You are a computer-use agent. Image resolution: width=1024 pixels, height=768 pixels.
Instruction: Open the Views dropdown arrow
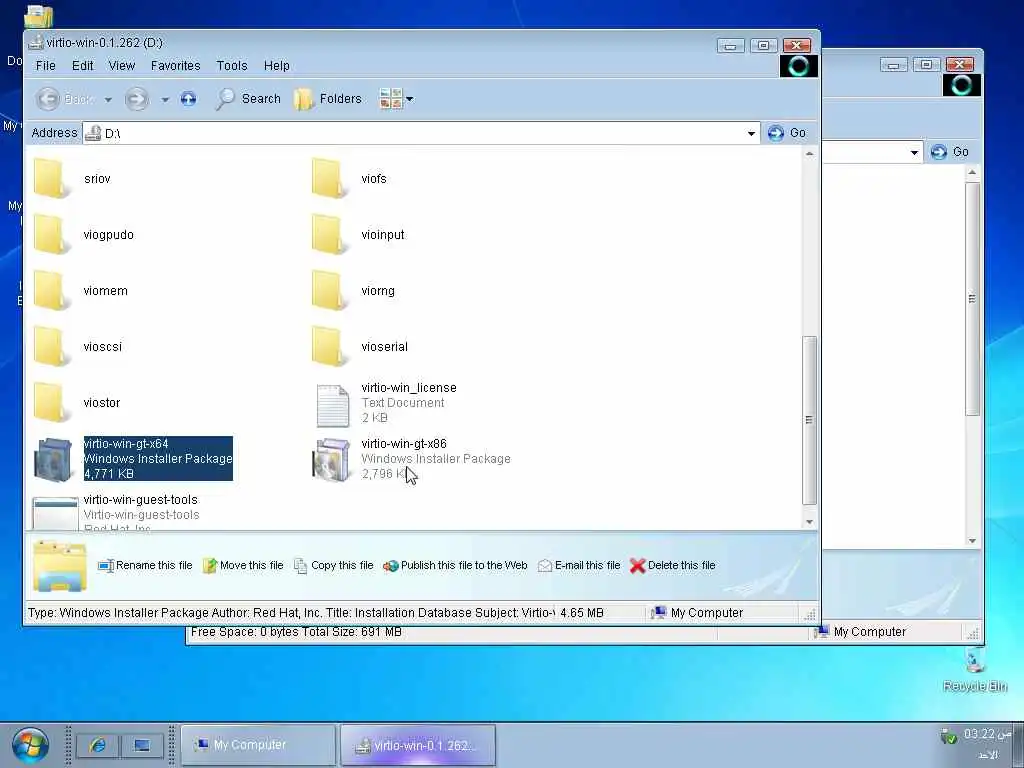[x=409, y=99]
